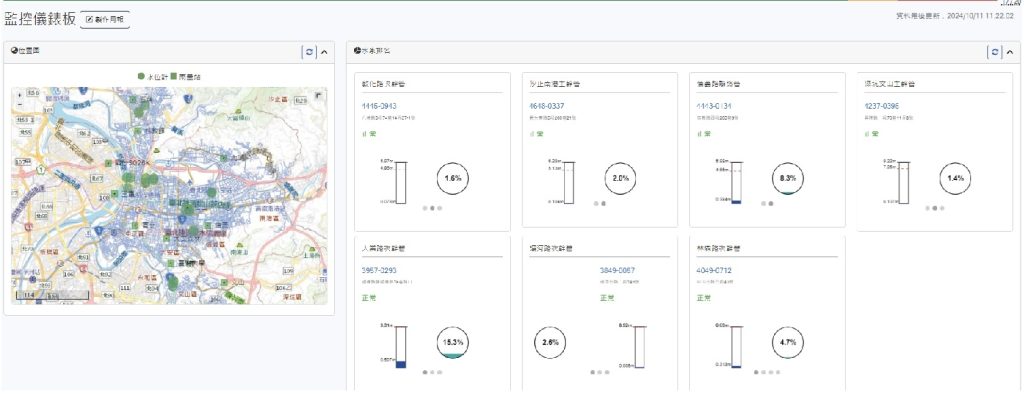The image size is (1024, 396).
Task: Toggle rainfall station legend item
Action: (186, 76)
